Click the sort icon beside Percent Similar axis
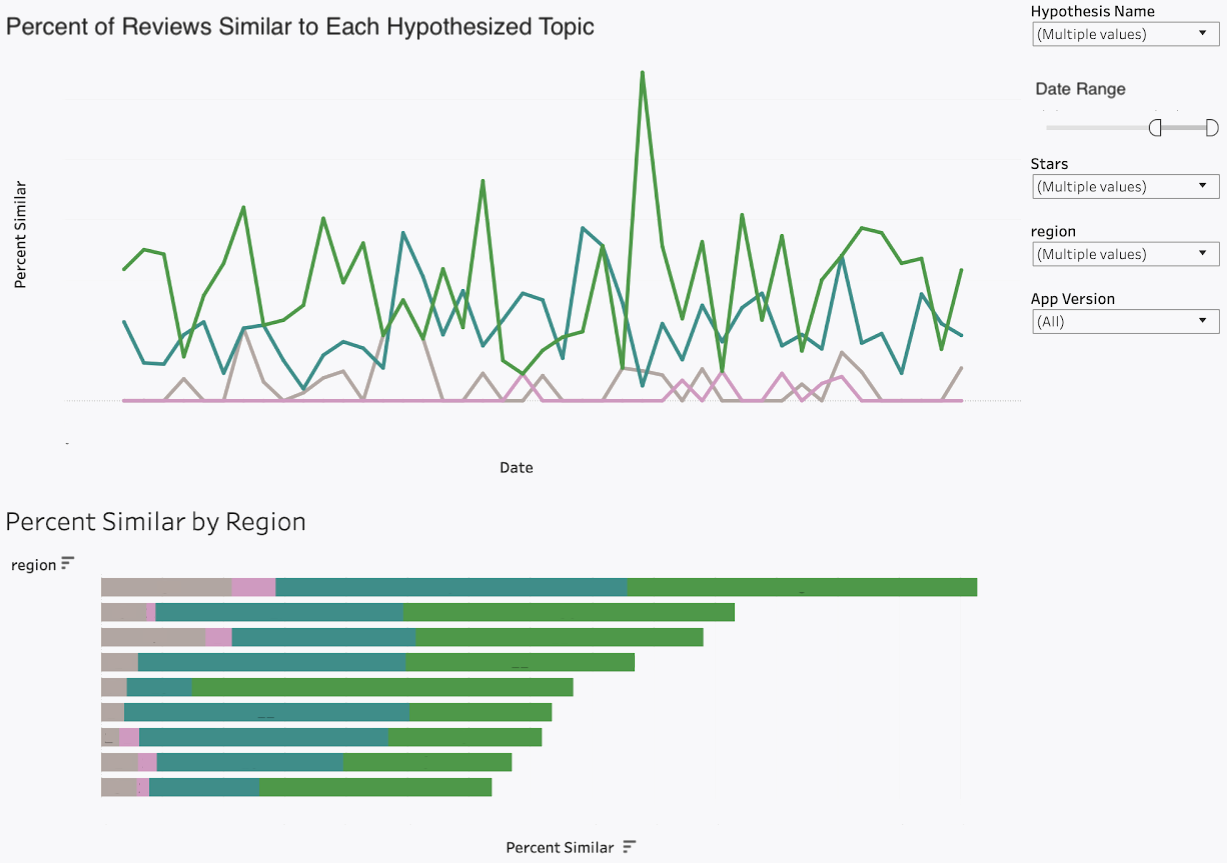This screenshot has width=1227, height=863. point(629,847)
